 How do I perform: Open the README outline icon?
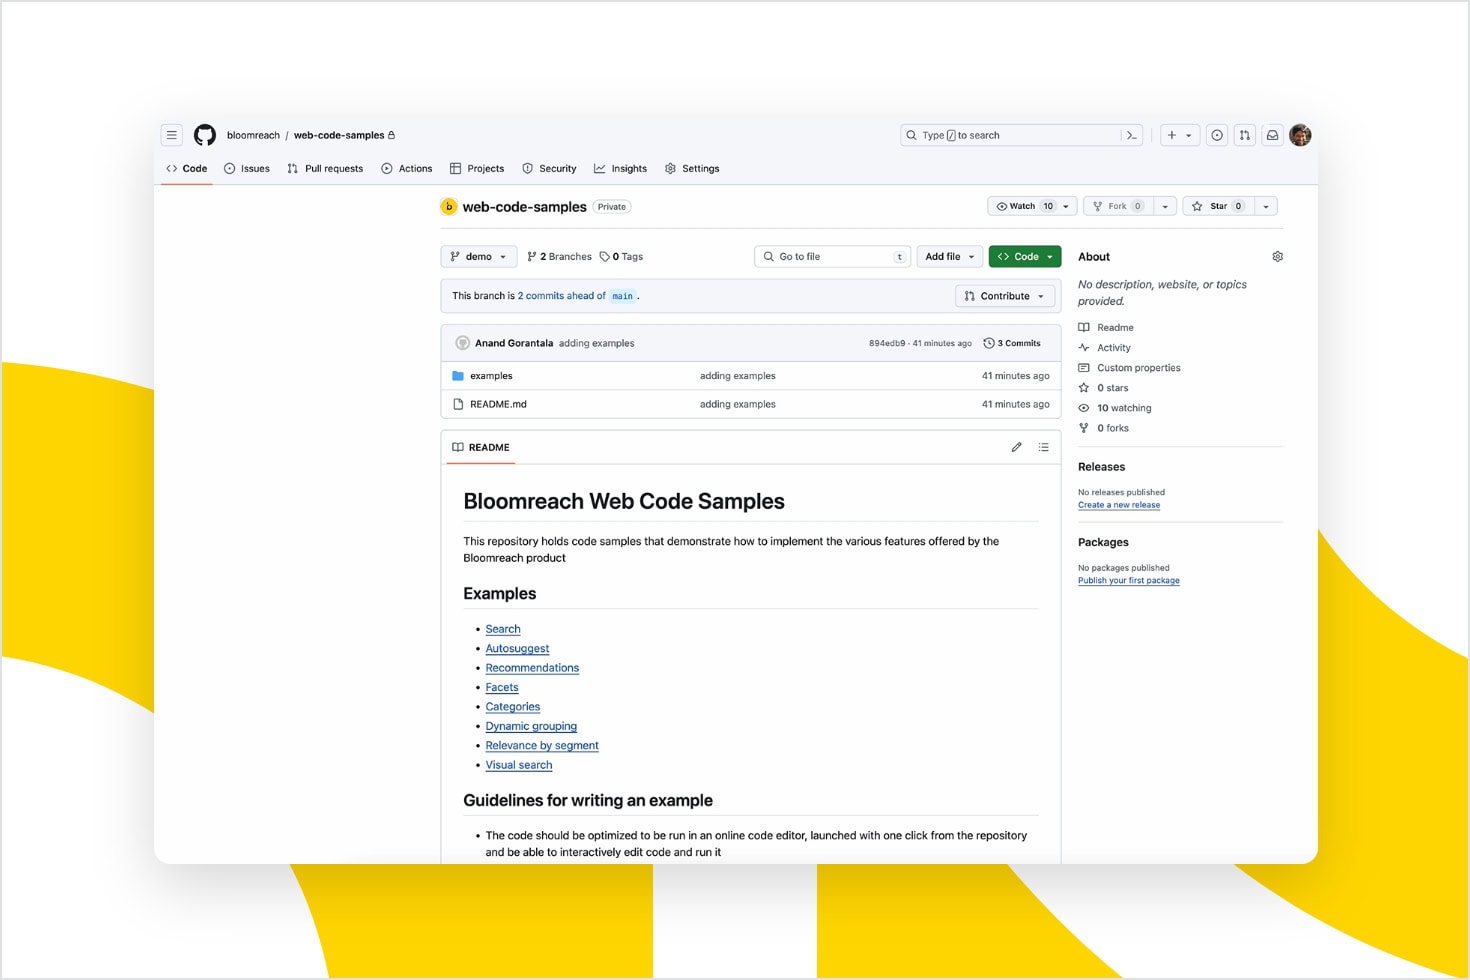tap(1043, 447)
